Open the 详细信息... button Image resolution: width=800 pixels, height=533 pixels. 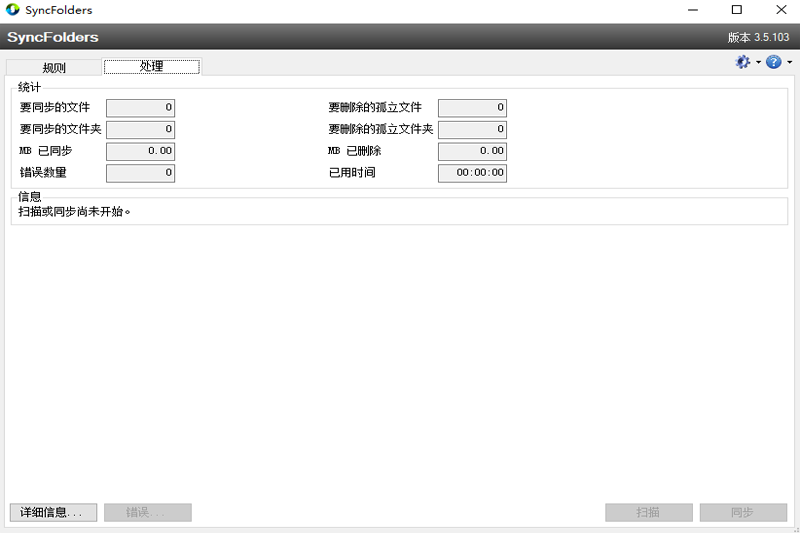(x=54, y=512)
